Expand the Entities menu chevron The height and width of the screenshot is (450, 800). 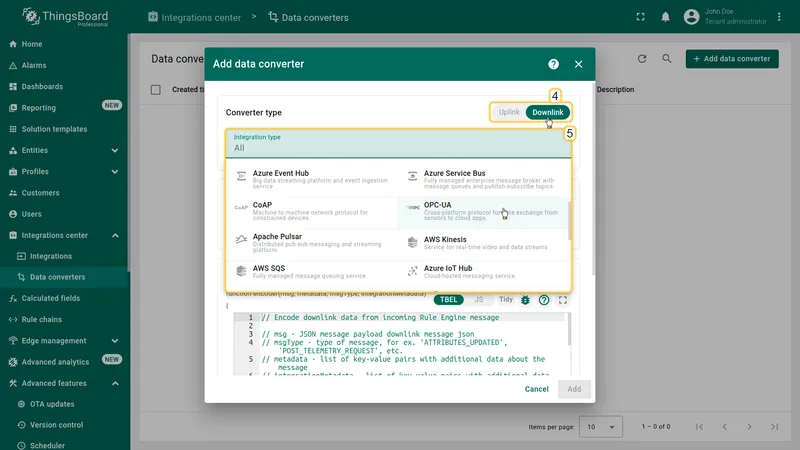click(x=115, y=151)
